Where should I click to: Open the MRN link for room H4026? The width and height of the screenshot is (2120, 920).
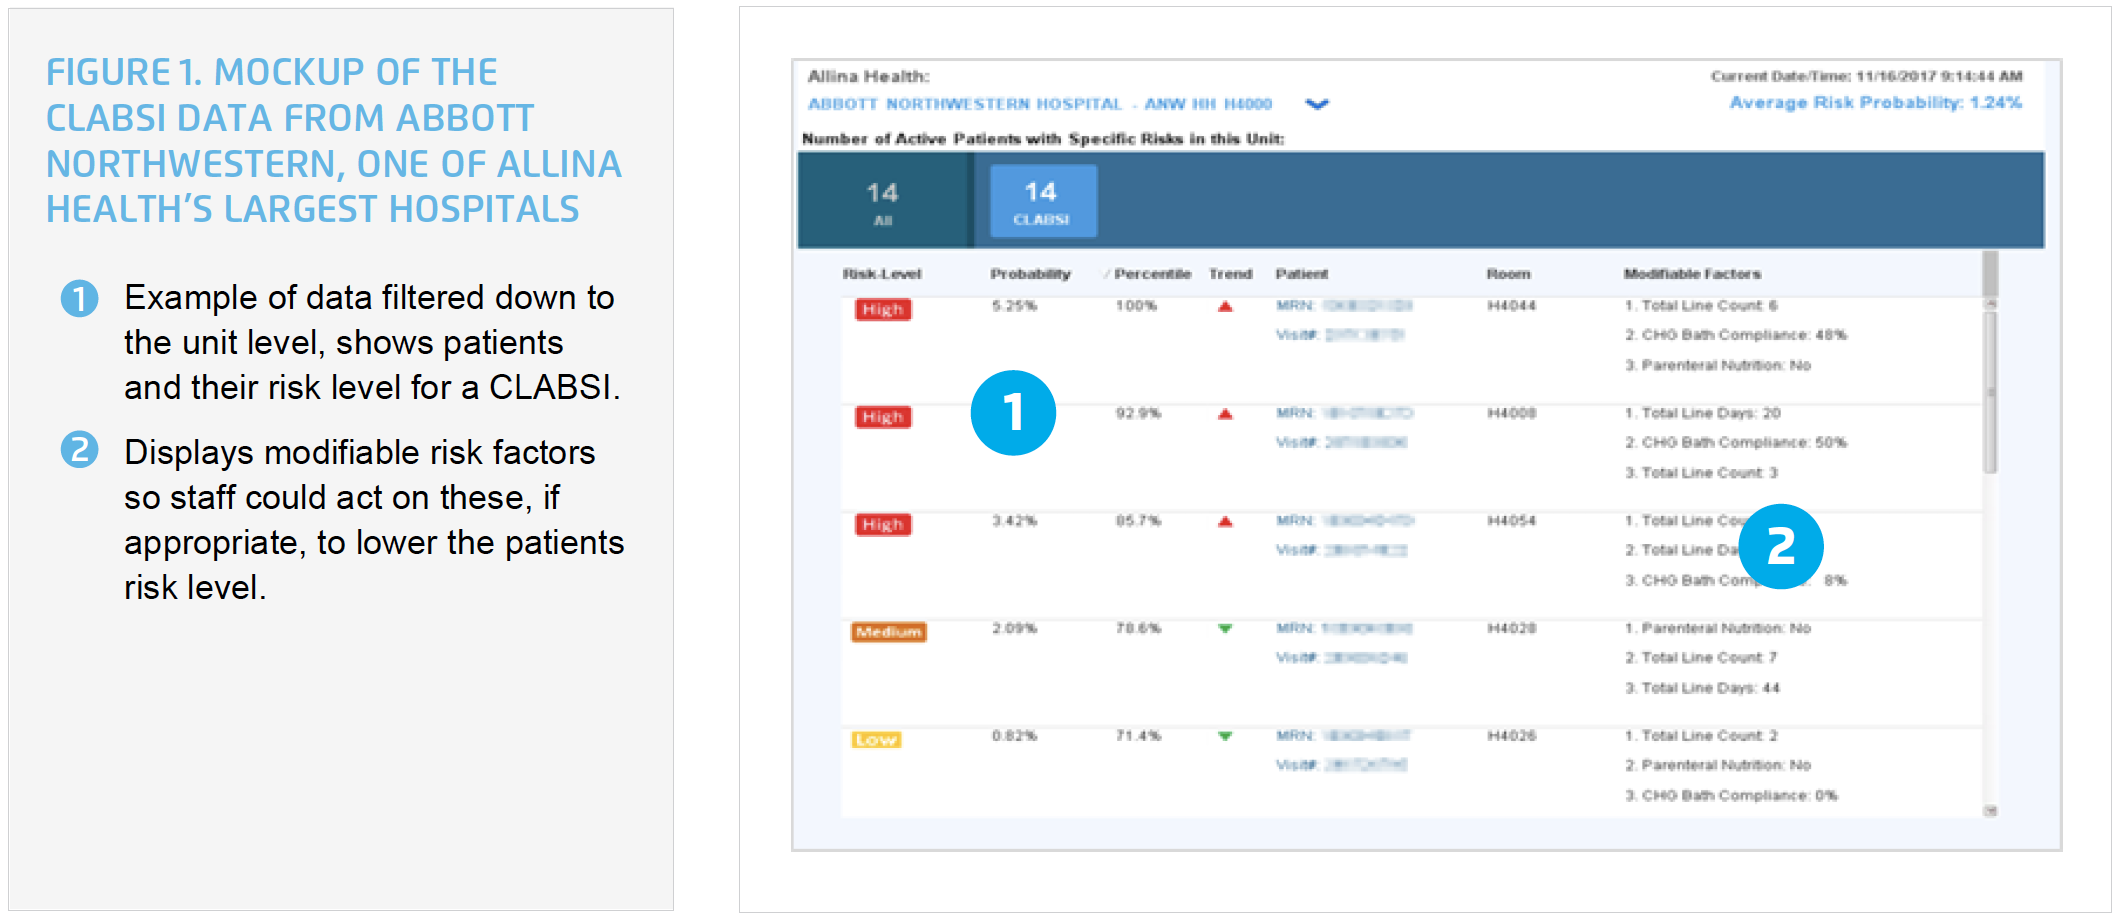[1343, 736]
